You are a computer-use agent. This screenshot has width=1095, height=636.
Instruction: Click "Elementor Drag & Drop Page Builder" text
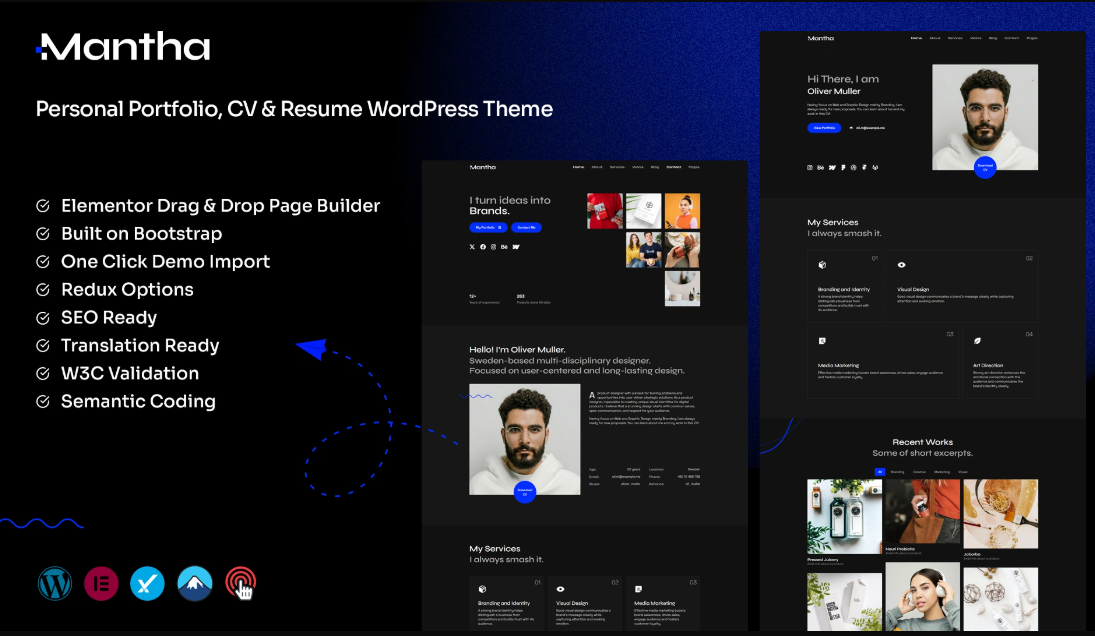pos(221,206)
